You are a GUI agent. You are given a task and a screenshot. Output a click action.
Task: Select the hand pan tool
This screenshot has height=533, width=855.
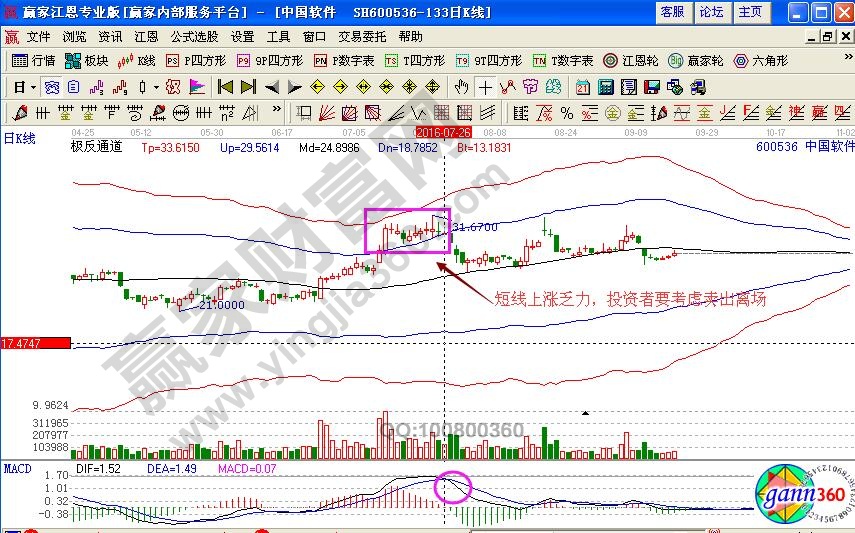pyautogui.click(x=460, y=87)
